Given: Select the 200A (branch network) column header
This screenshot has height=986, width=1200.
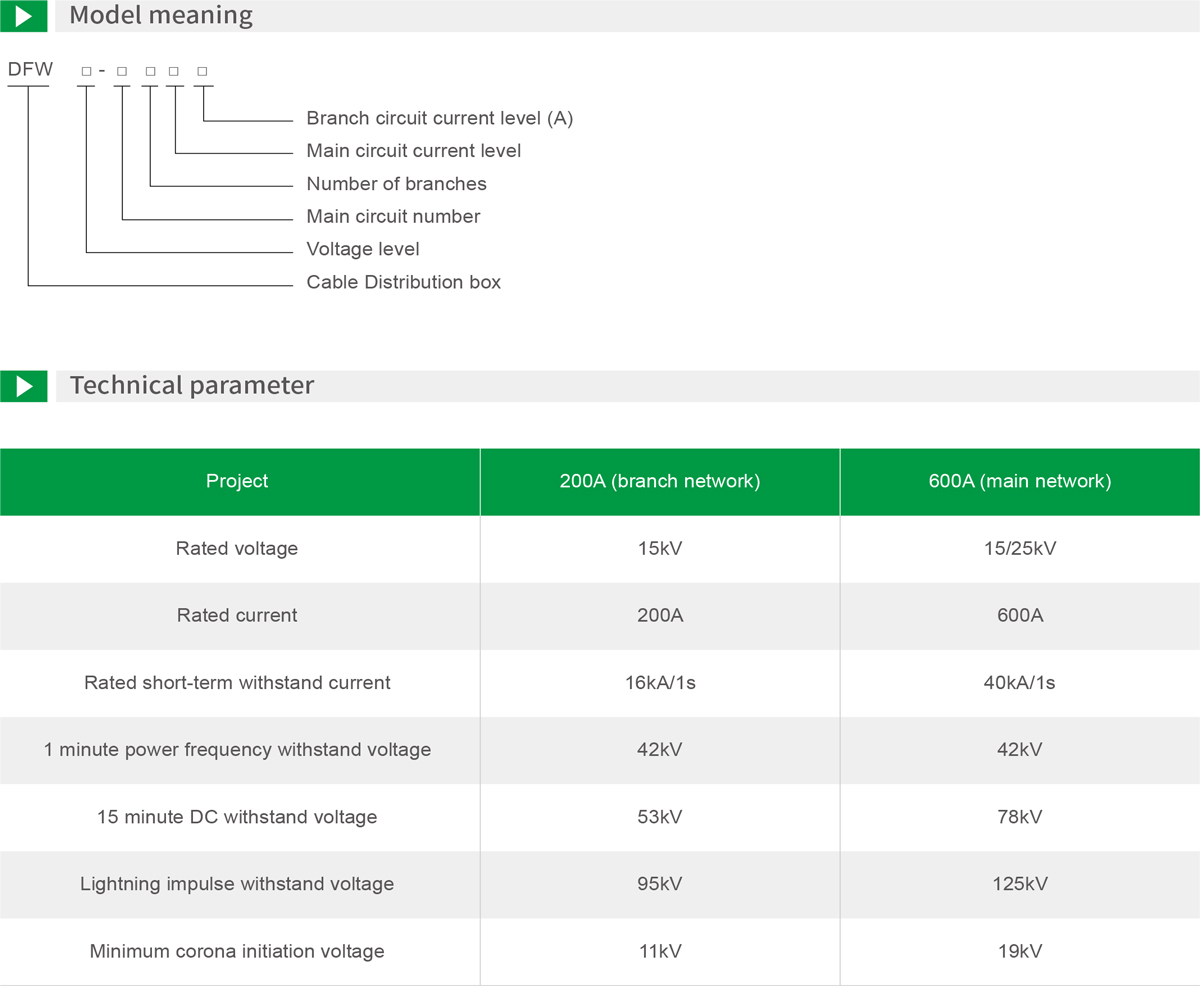Looking at the screenshot, I should [x=660, y=481].
